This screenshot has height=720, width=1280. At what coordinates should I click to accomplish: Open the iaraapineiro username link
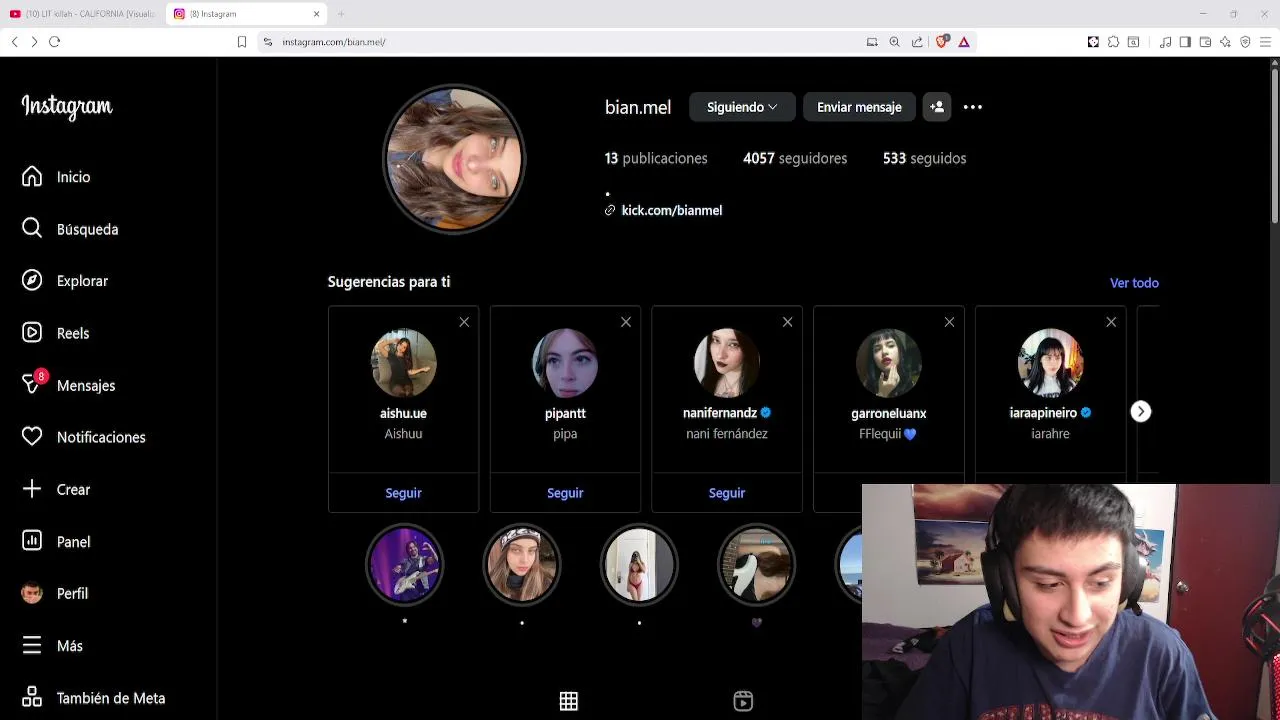[1043, 413]
